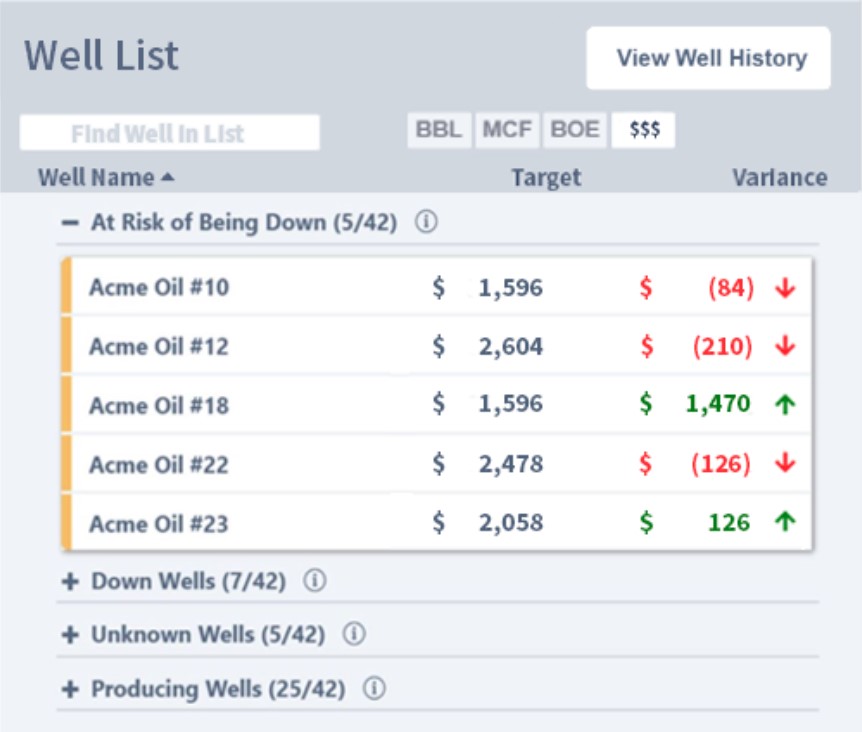
Task: Click green up arrow on Acme Oil #23
Action: [x=785, y=522]
